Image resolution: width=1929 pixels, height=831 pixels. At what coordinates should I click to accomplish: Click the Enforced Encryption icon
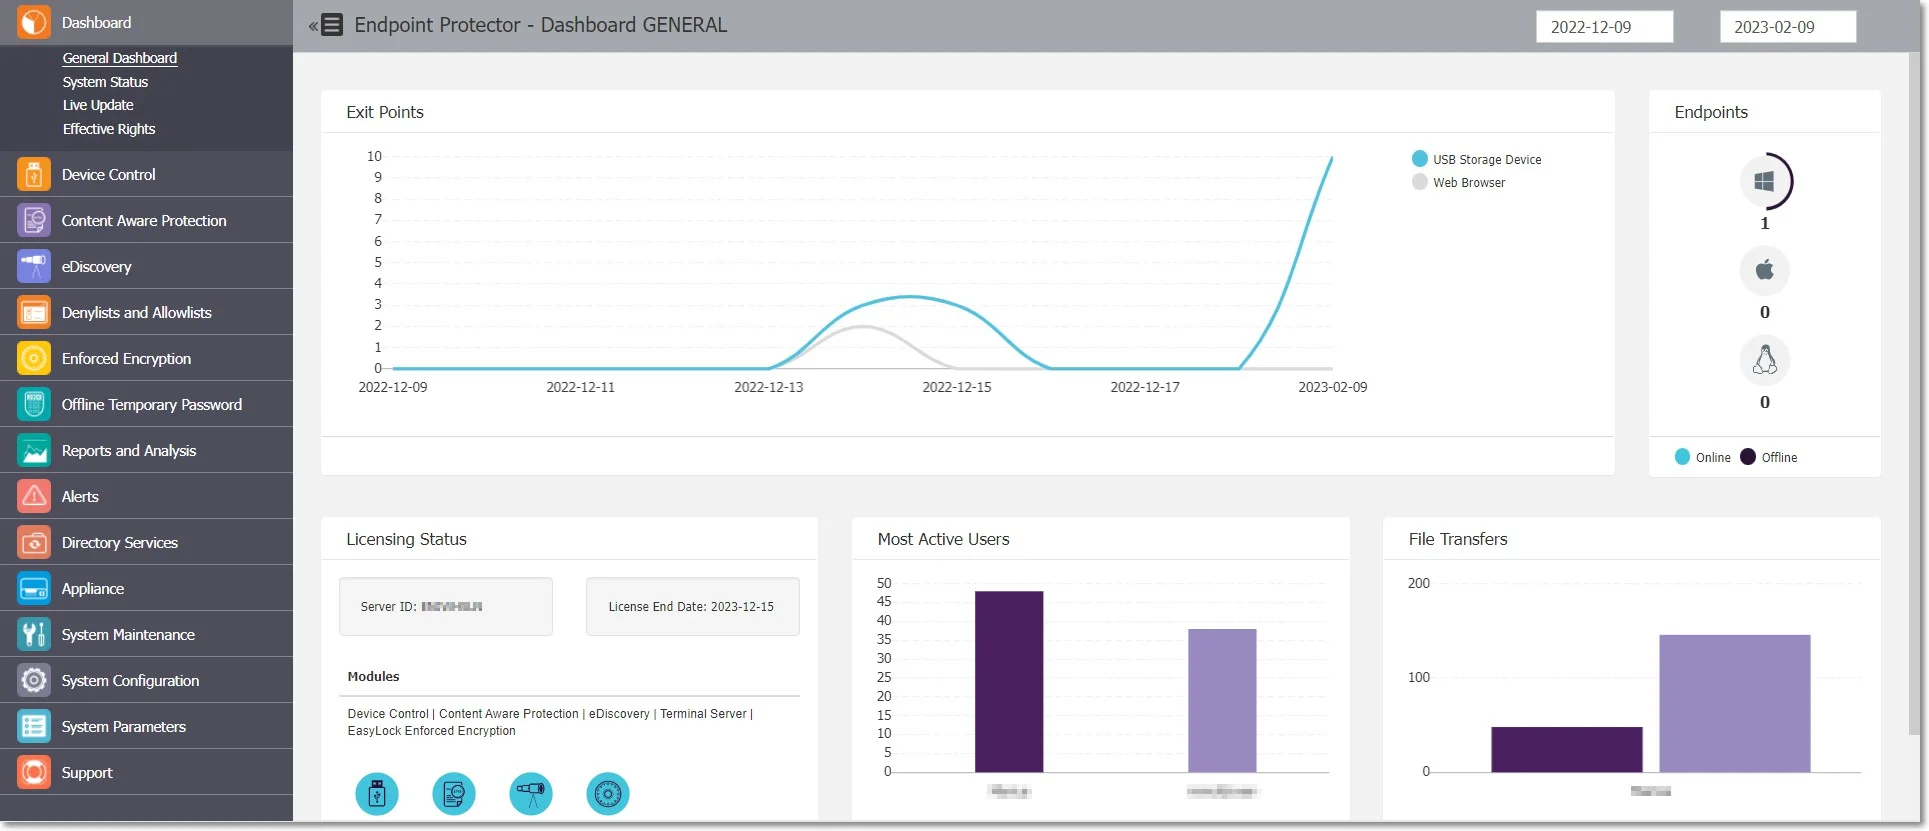(34, 358)
